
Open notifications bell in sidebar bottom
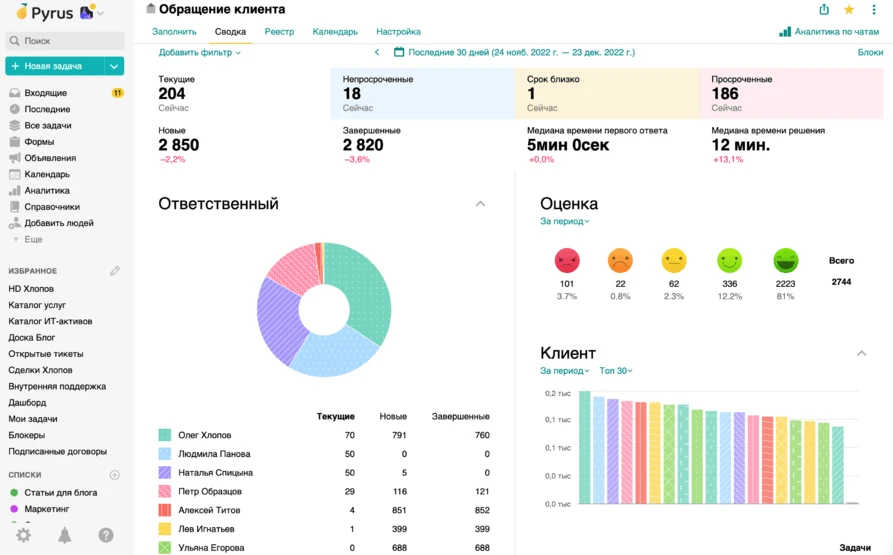pos(65,536)
